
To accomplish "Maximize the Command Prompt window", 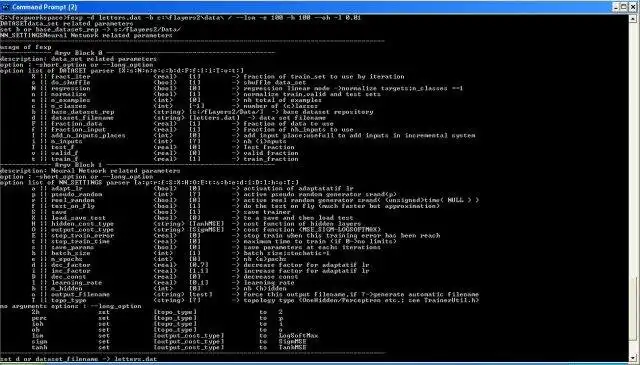I will click(624, 7).
